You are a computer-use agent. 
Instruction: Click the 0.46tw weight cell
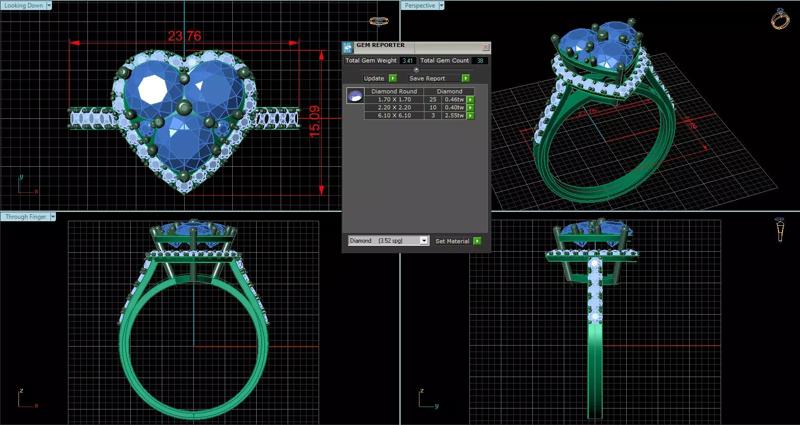click(453, 100)
